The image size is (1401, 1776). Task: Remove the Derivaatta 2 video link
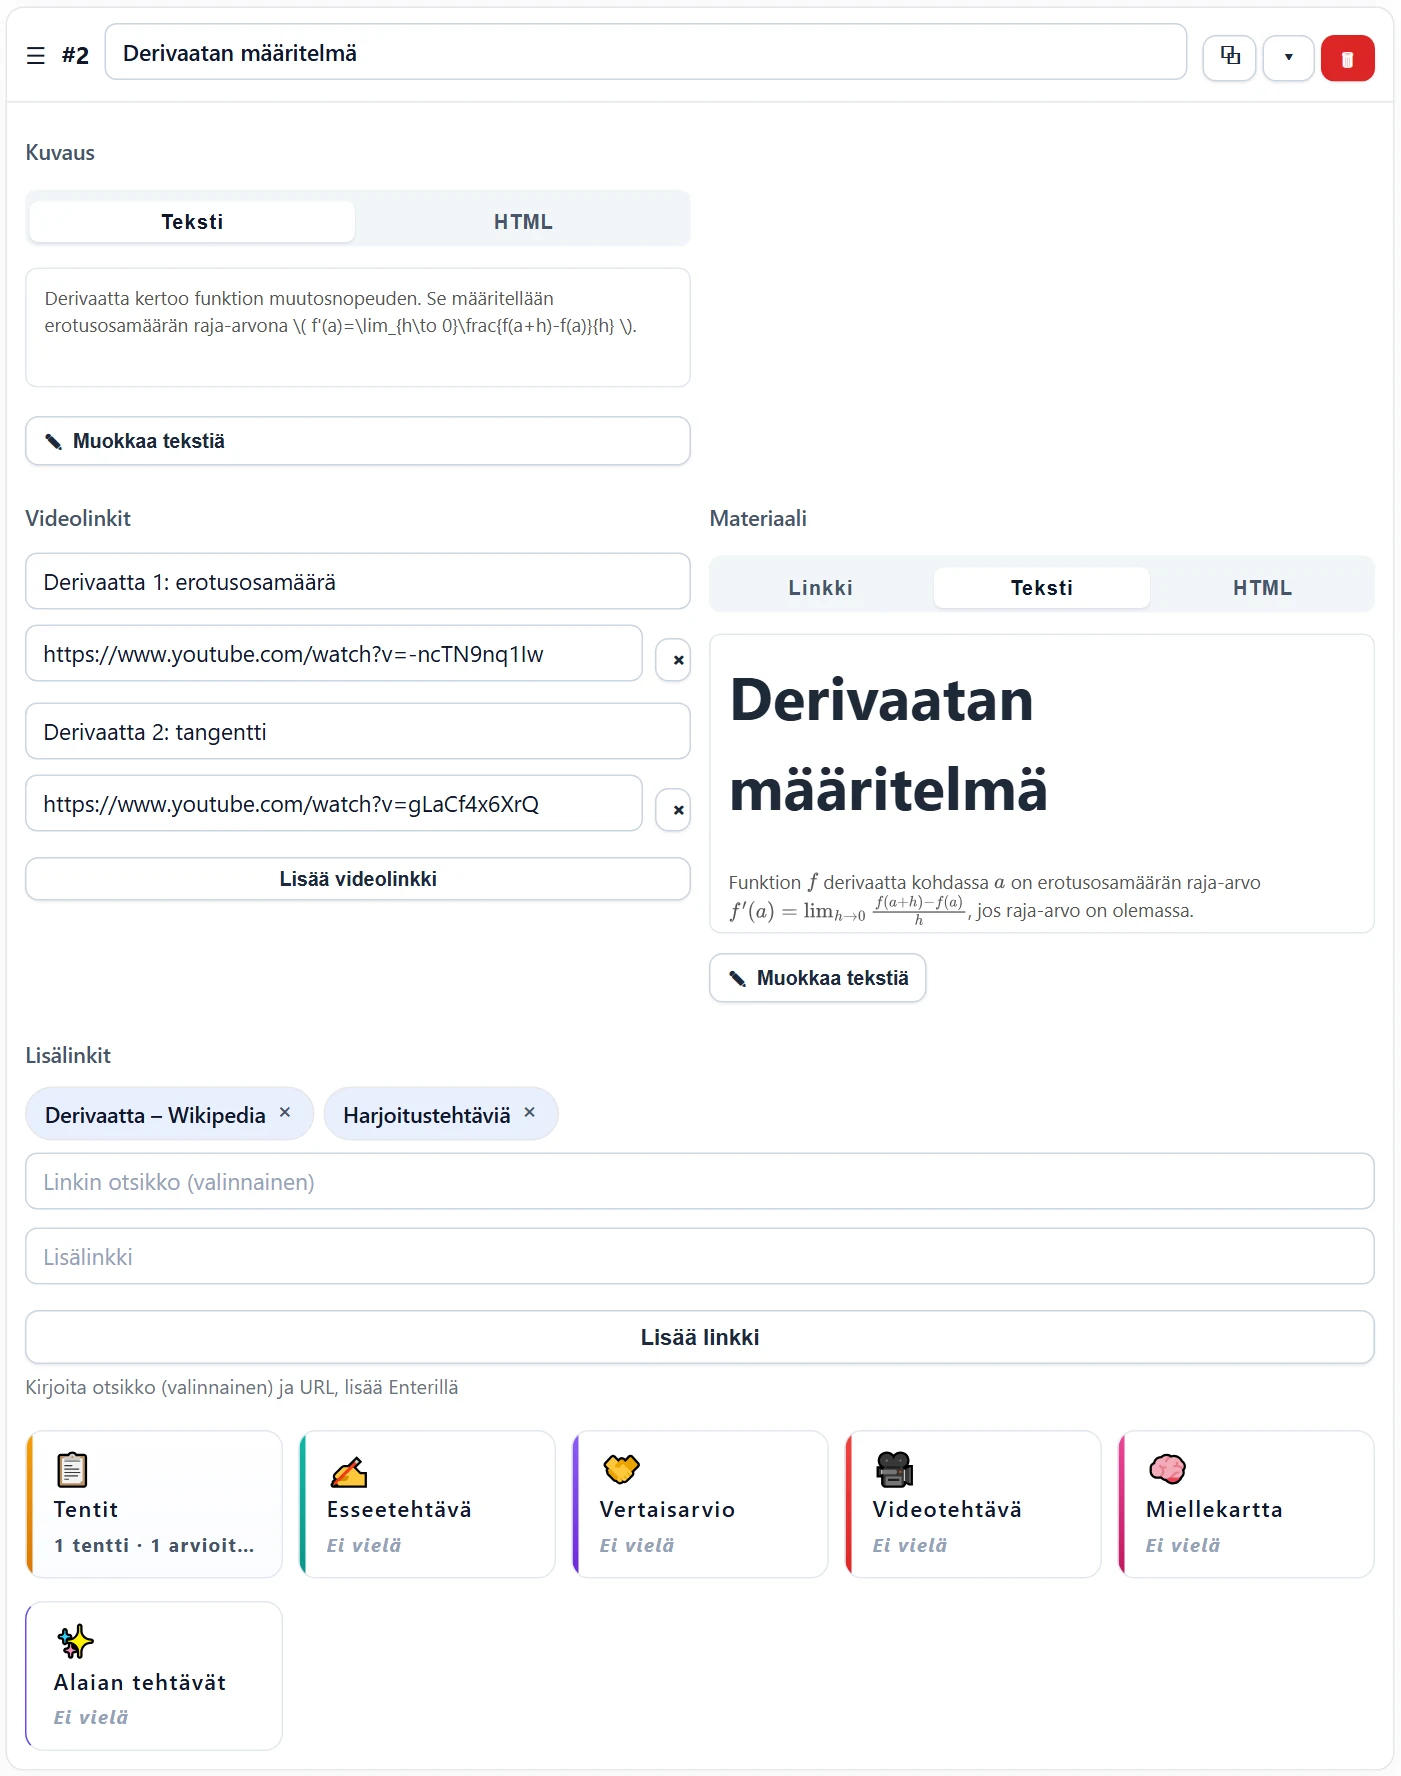pyautogui.click(x=673, y=810)
